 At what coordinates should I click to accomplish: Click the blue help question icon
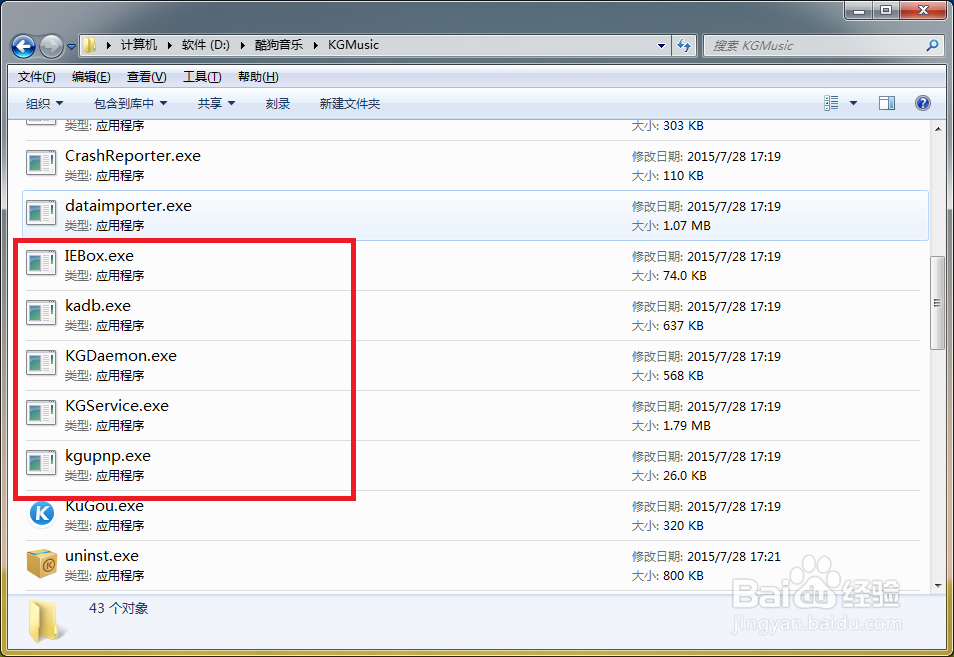click(x=922, y=103)
